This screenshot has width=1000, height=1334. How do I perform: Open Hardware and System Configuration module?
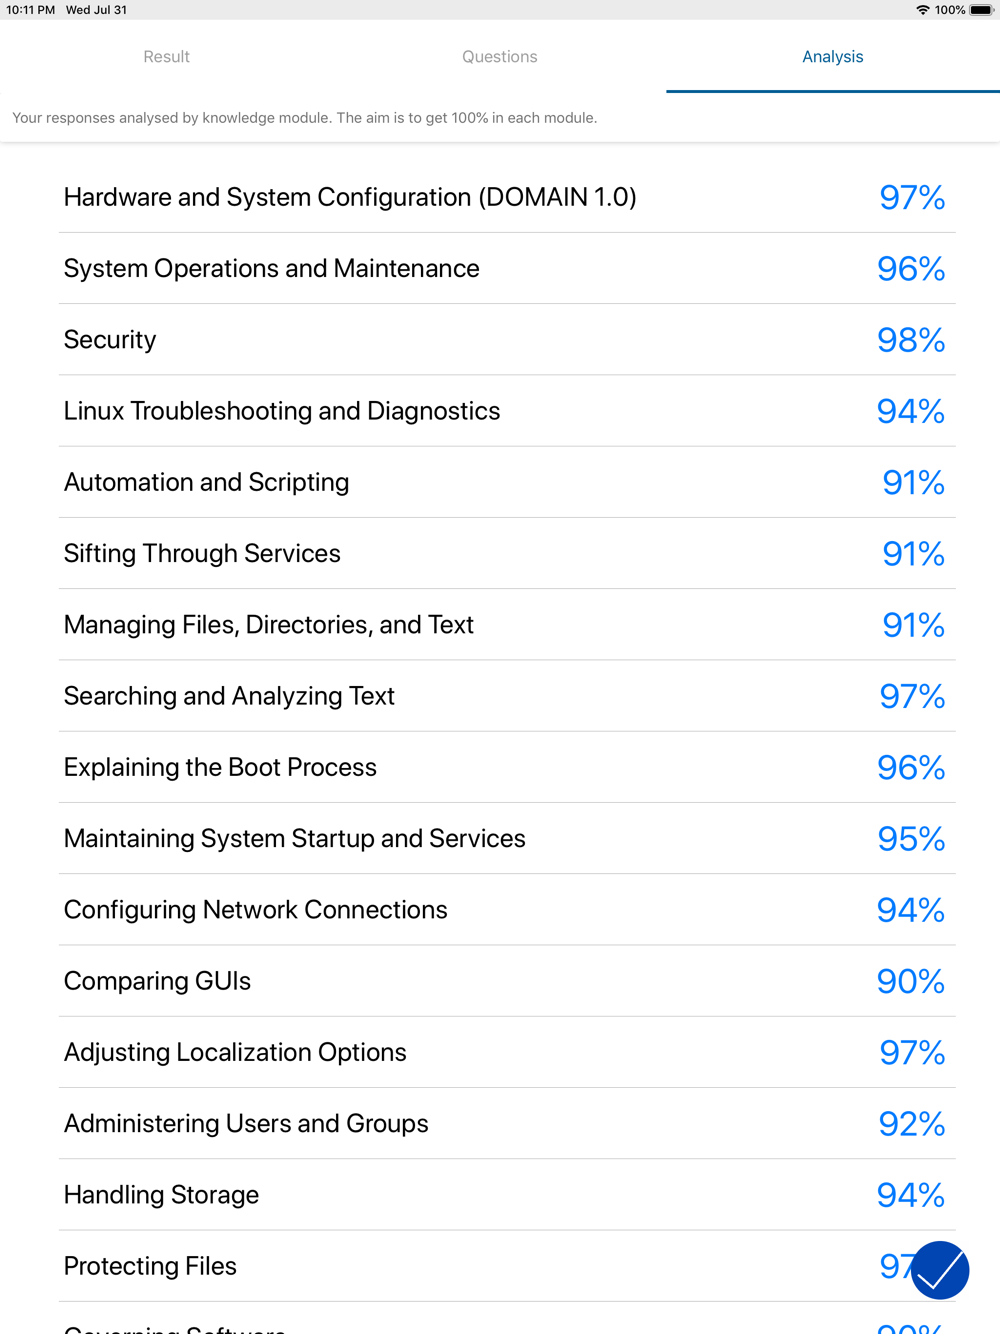(507, 197)
